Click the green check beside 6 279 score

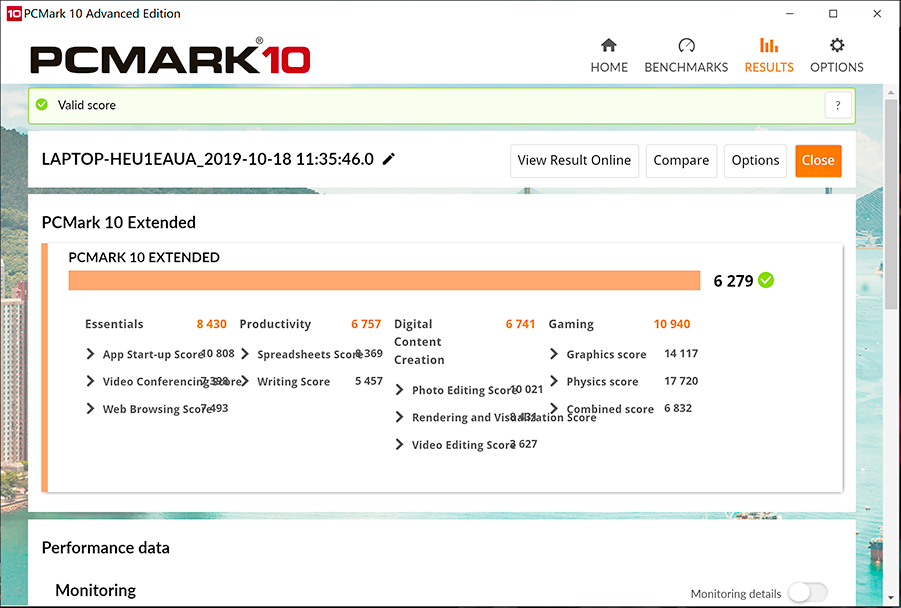766,280
